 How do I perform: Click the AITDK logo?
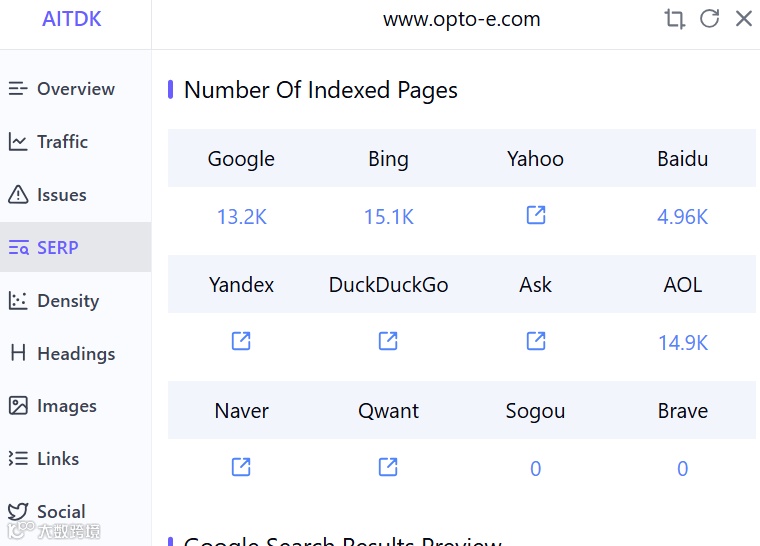point(72,19)
